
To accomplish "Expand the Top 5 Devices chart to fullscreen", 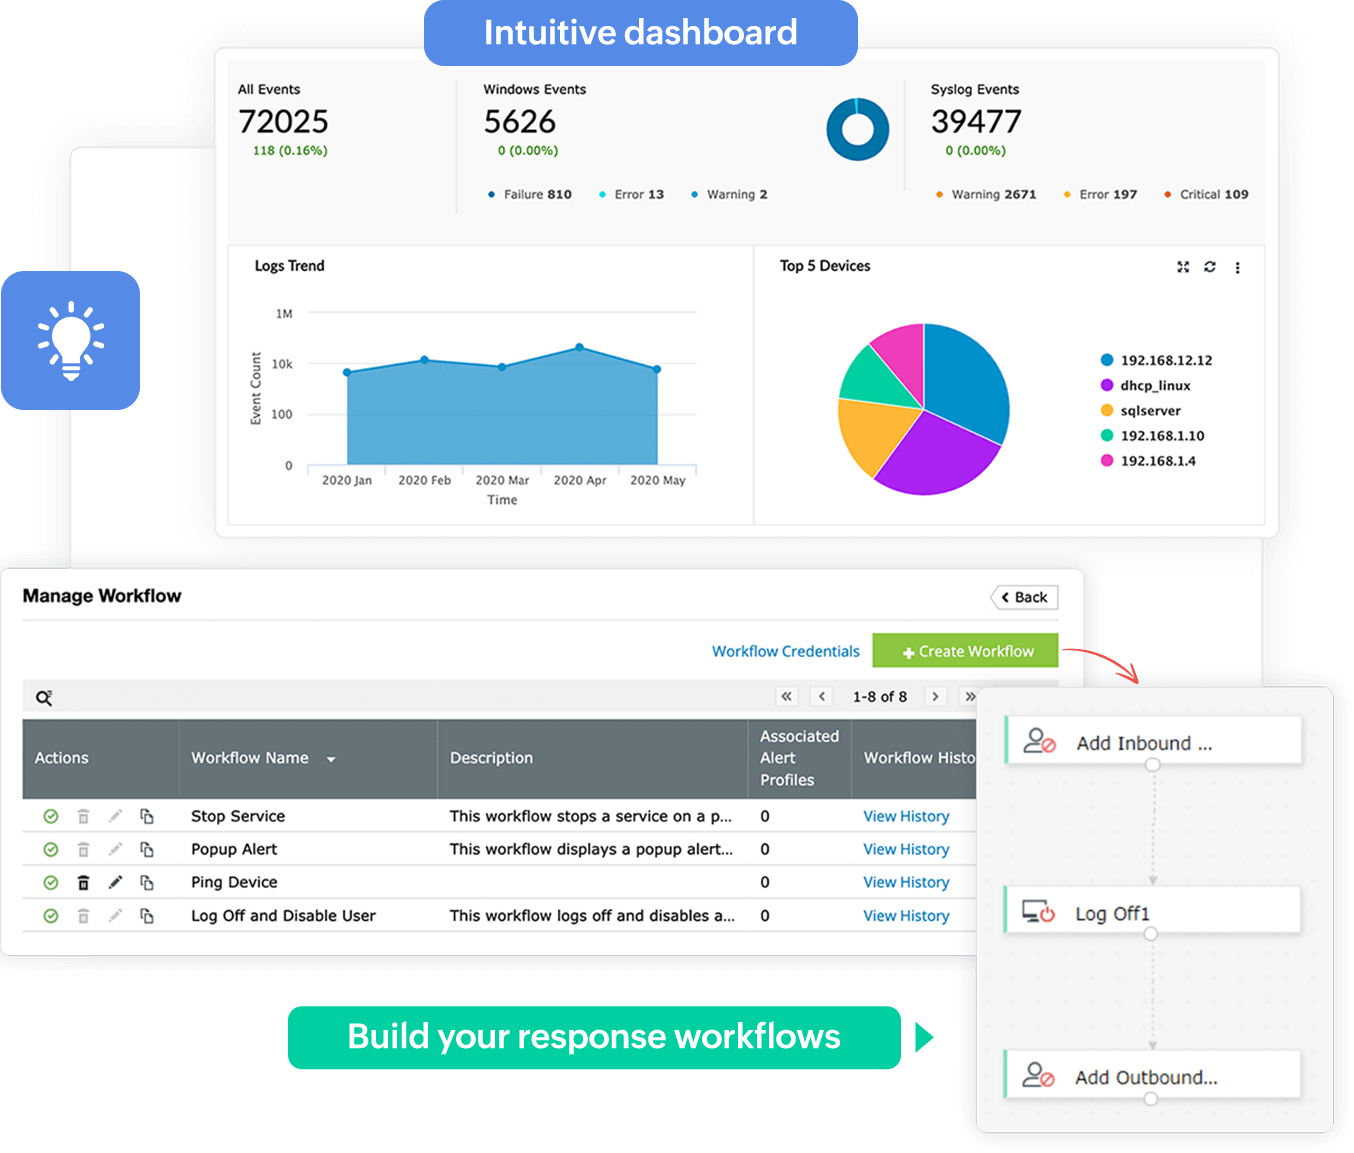I will [1183, 267].
